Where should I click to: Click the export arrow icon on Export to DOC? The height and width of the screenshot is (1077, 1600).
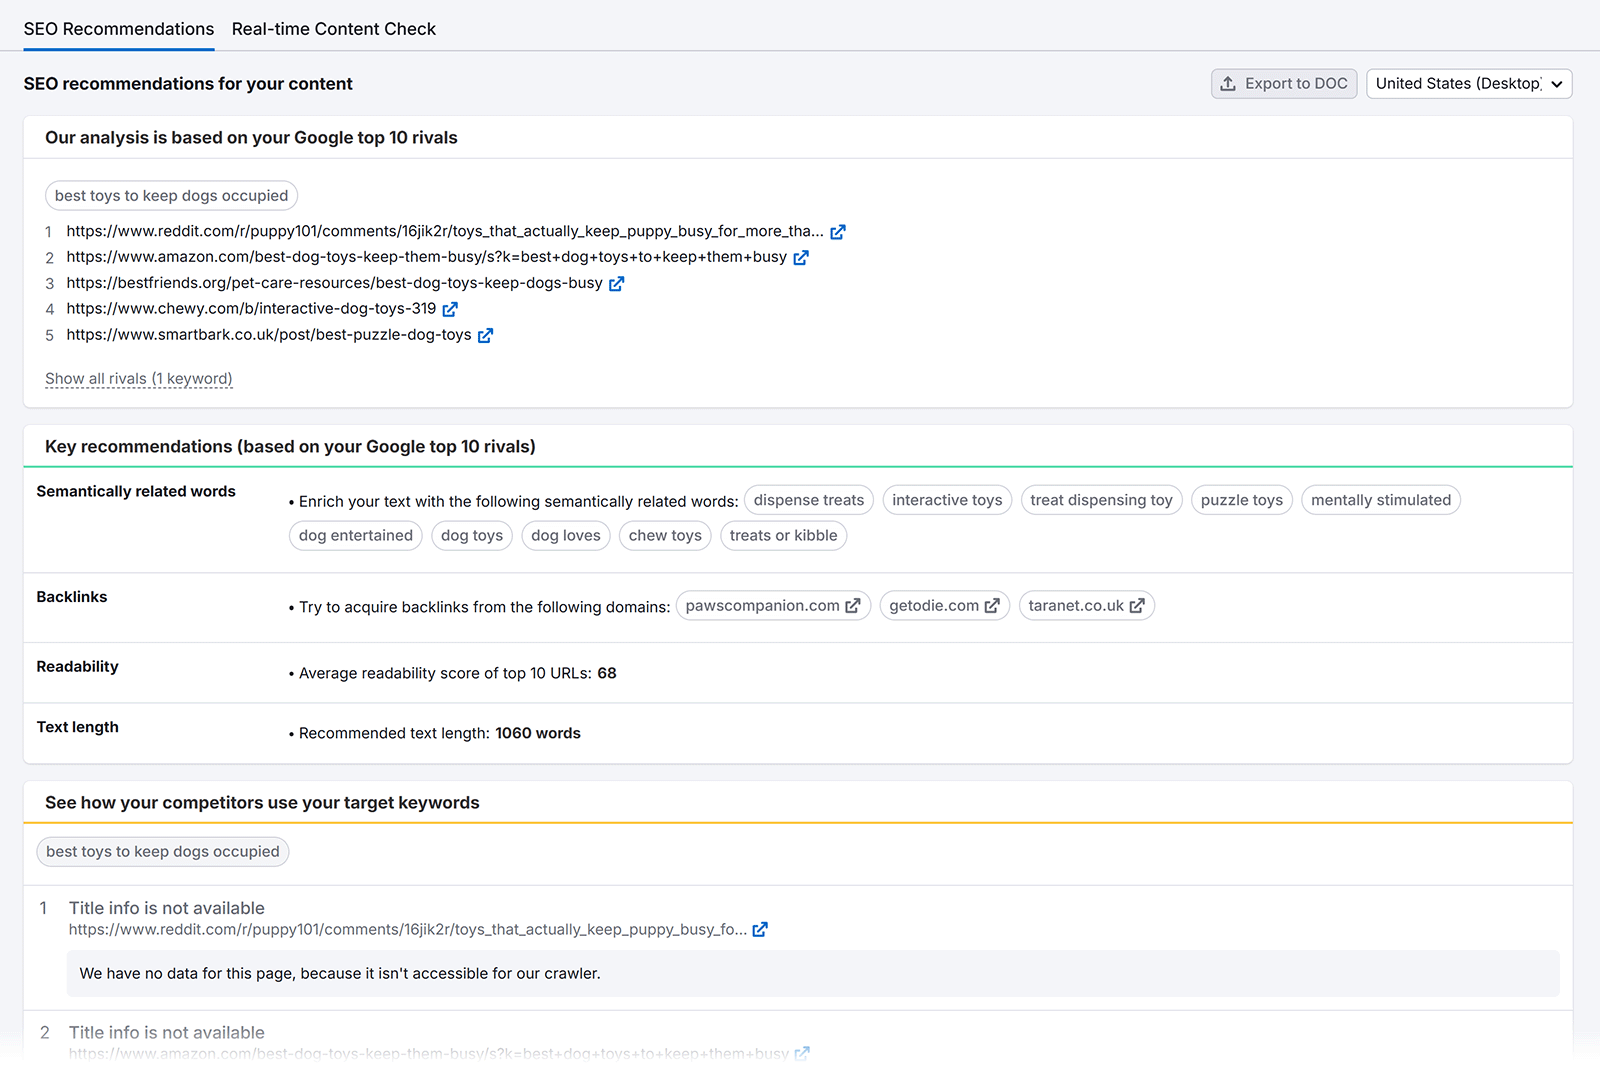(1228, 84)
